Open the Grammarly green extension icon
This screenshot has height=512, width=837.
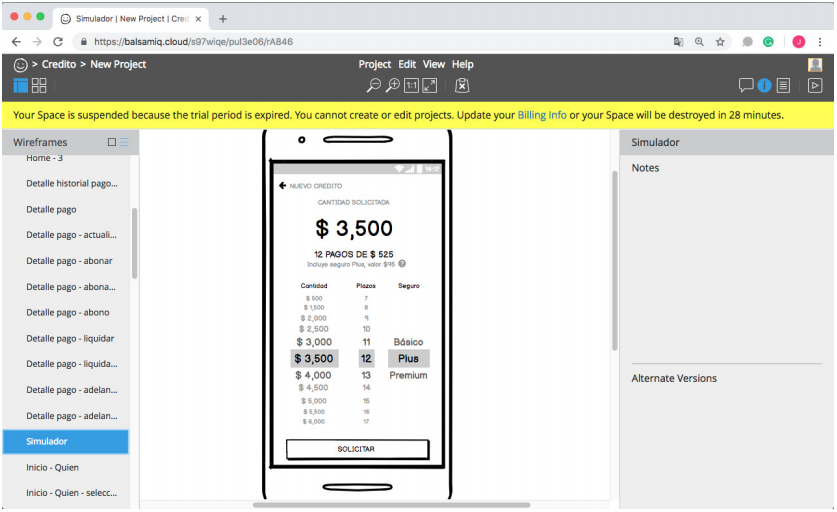click(x=768, y=42)
